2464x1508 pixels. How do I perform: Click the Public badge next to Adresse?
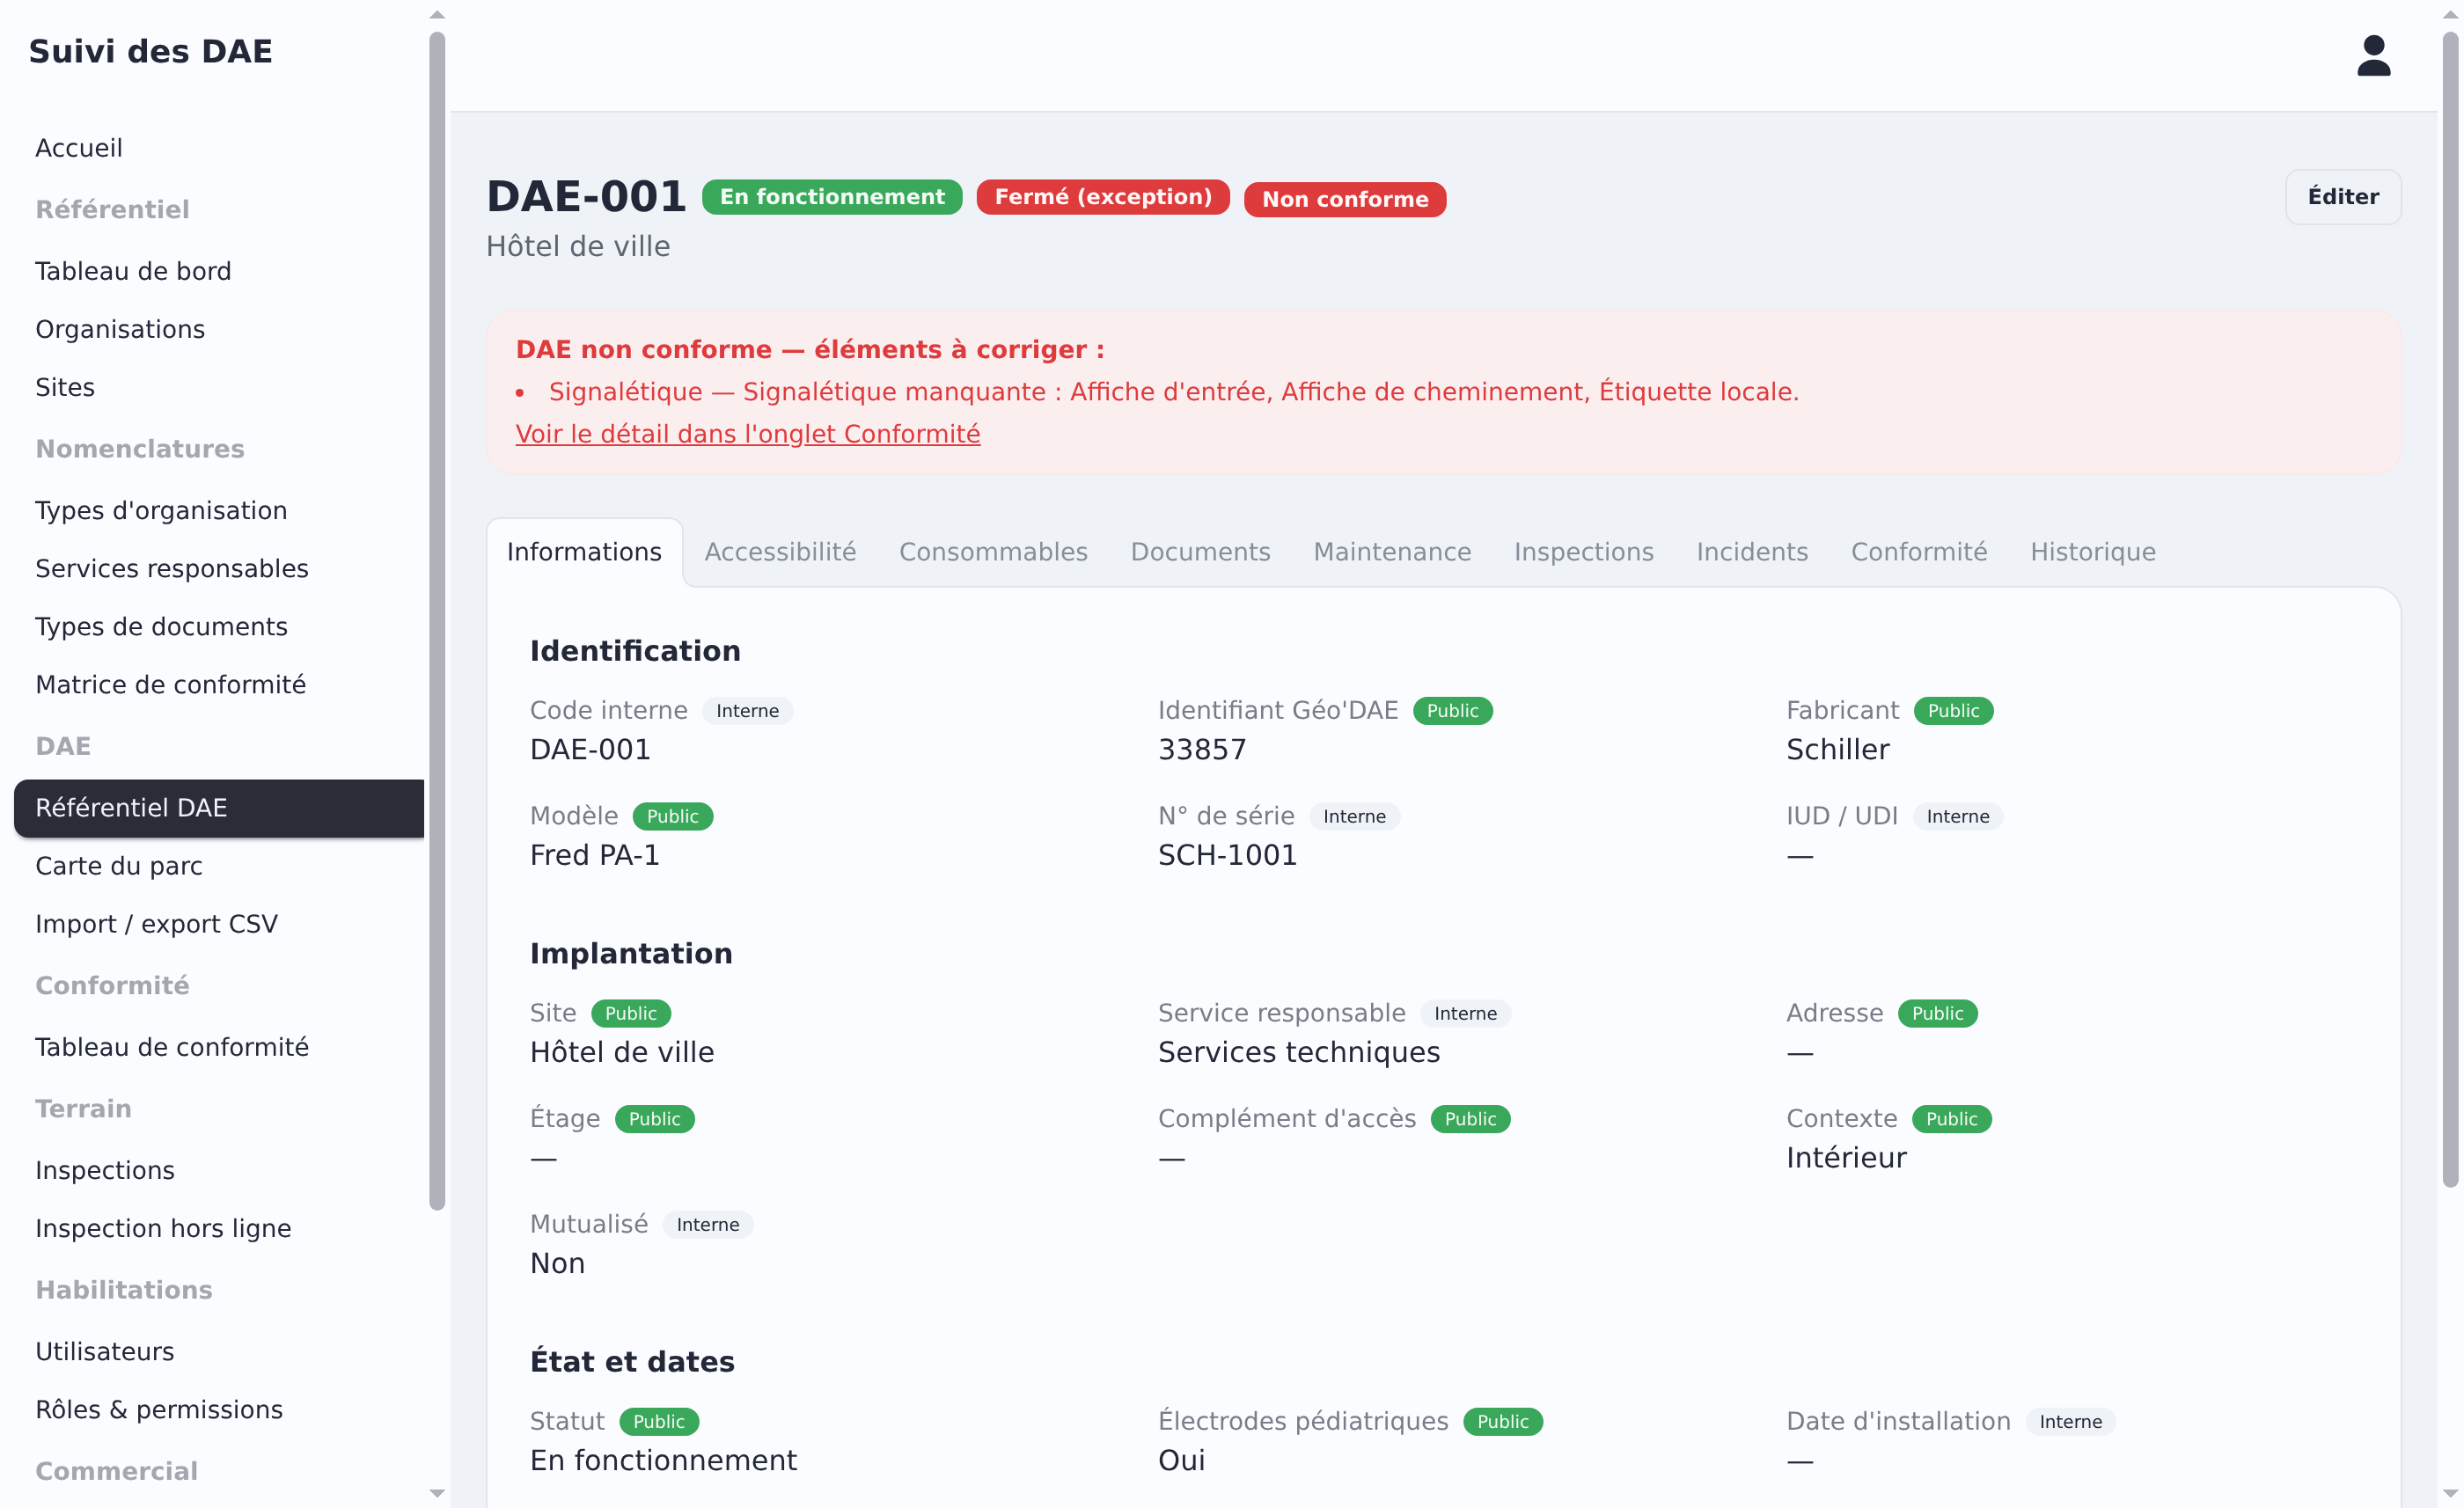click(1937, 1014)
